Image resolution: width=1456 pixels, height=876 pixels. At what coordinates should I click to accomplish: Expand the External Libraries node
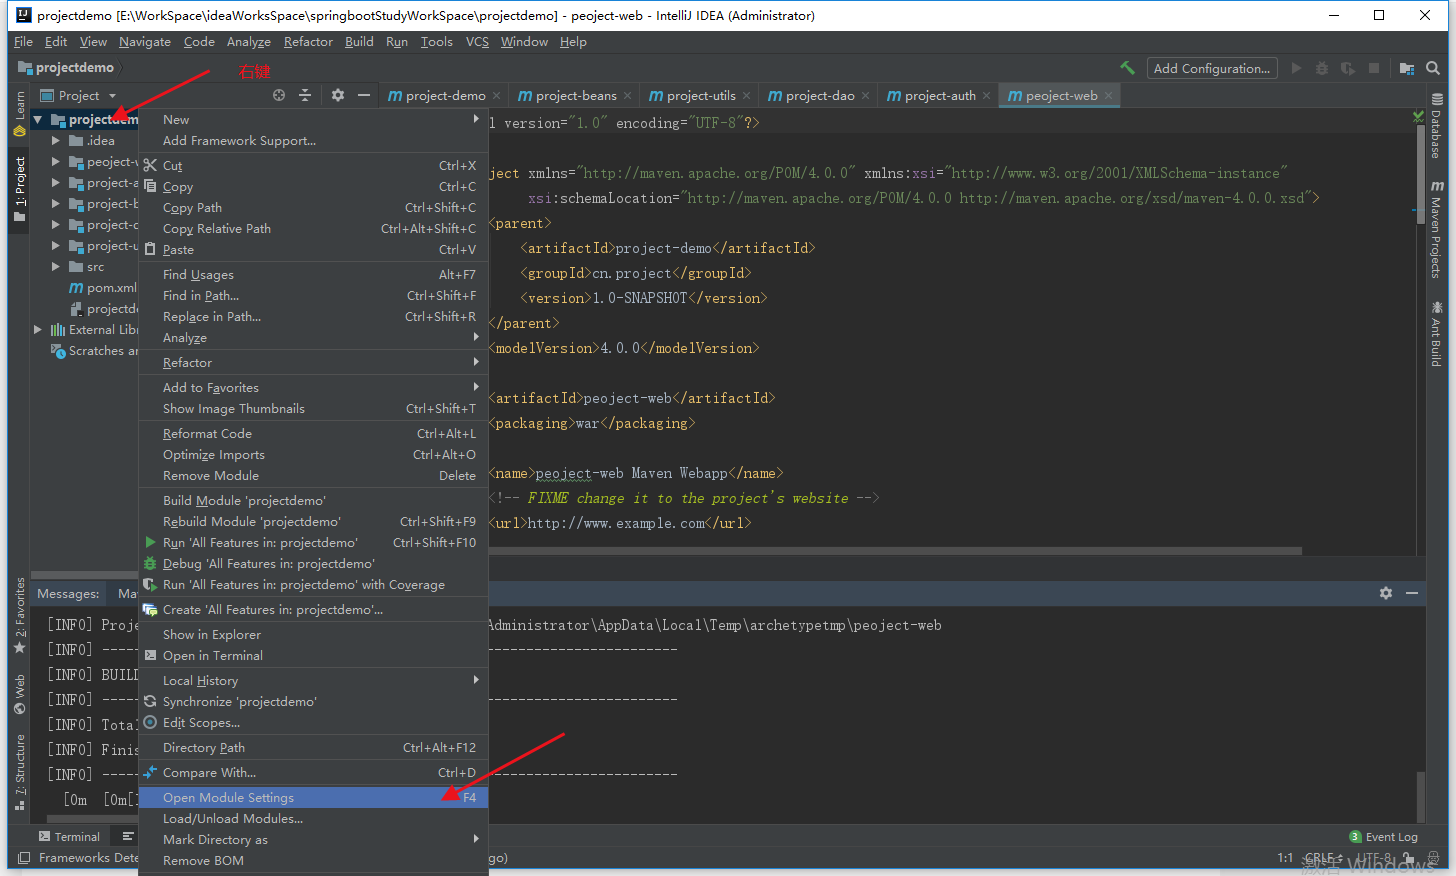[38, 330]
